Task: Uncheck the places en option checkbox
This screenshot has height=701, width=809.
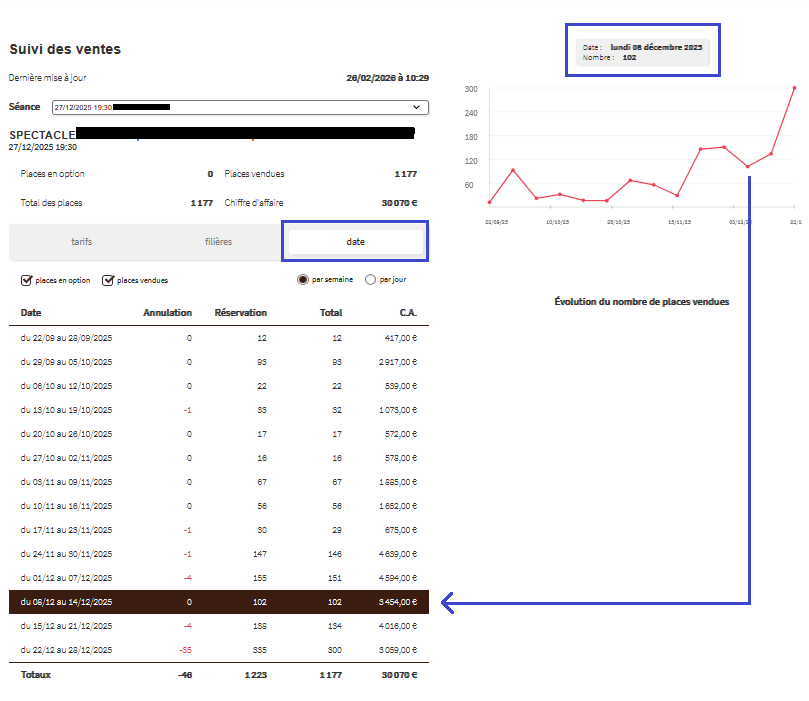Action: pyautogui.click(x=27, y=281)
